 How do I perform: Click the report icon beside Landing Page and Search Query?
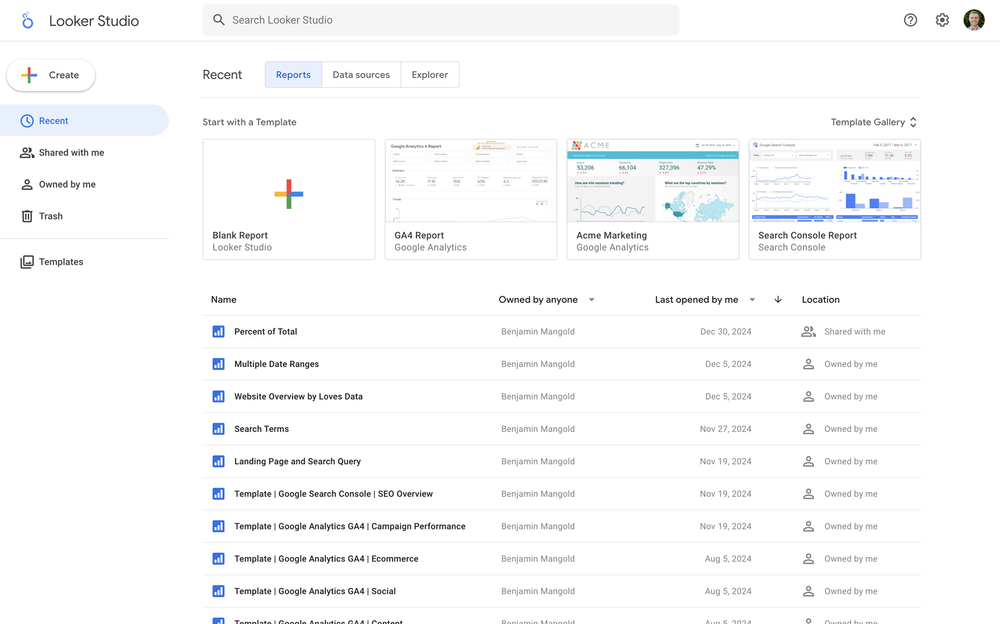coord(218,461)
